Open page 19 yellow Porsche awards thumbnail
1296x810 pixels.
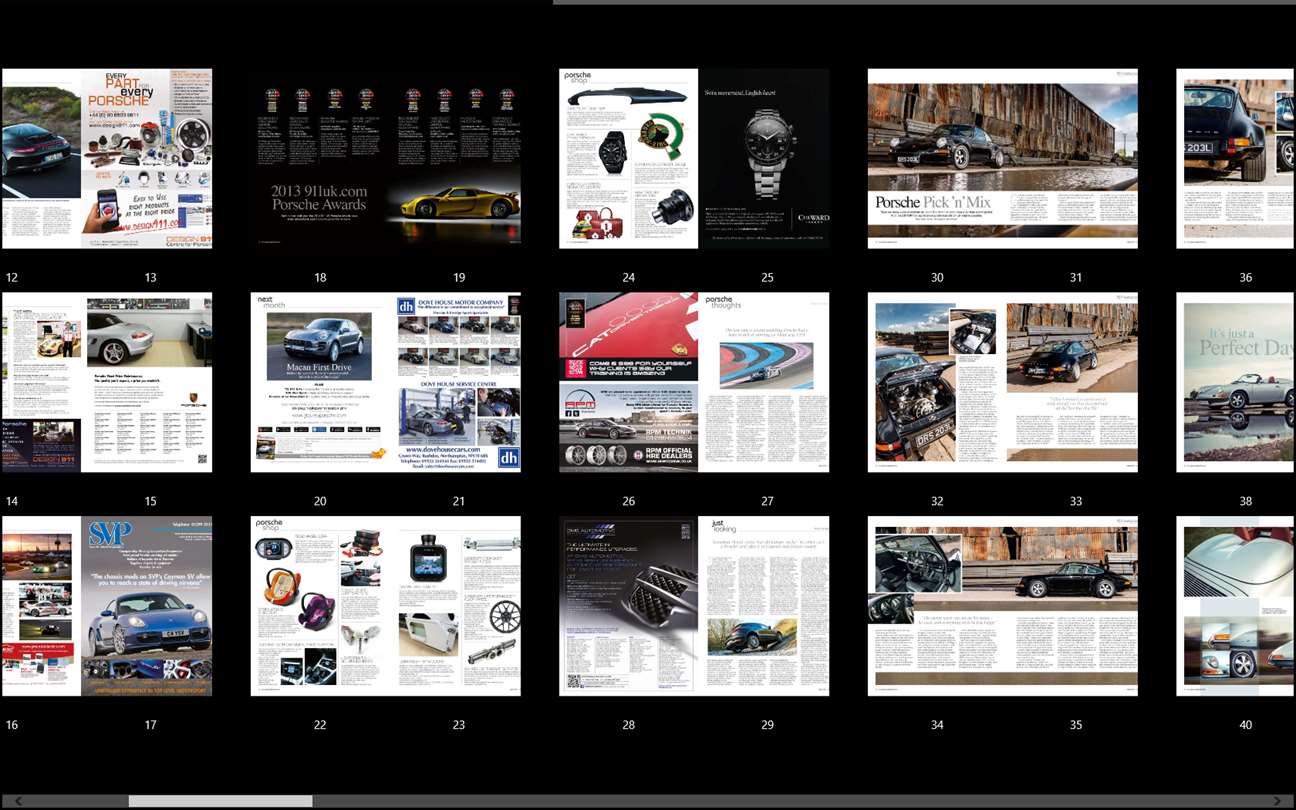coord(454,158)
